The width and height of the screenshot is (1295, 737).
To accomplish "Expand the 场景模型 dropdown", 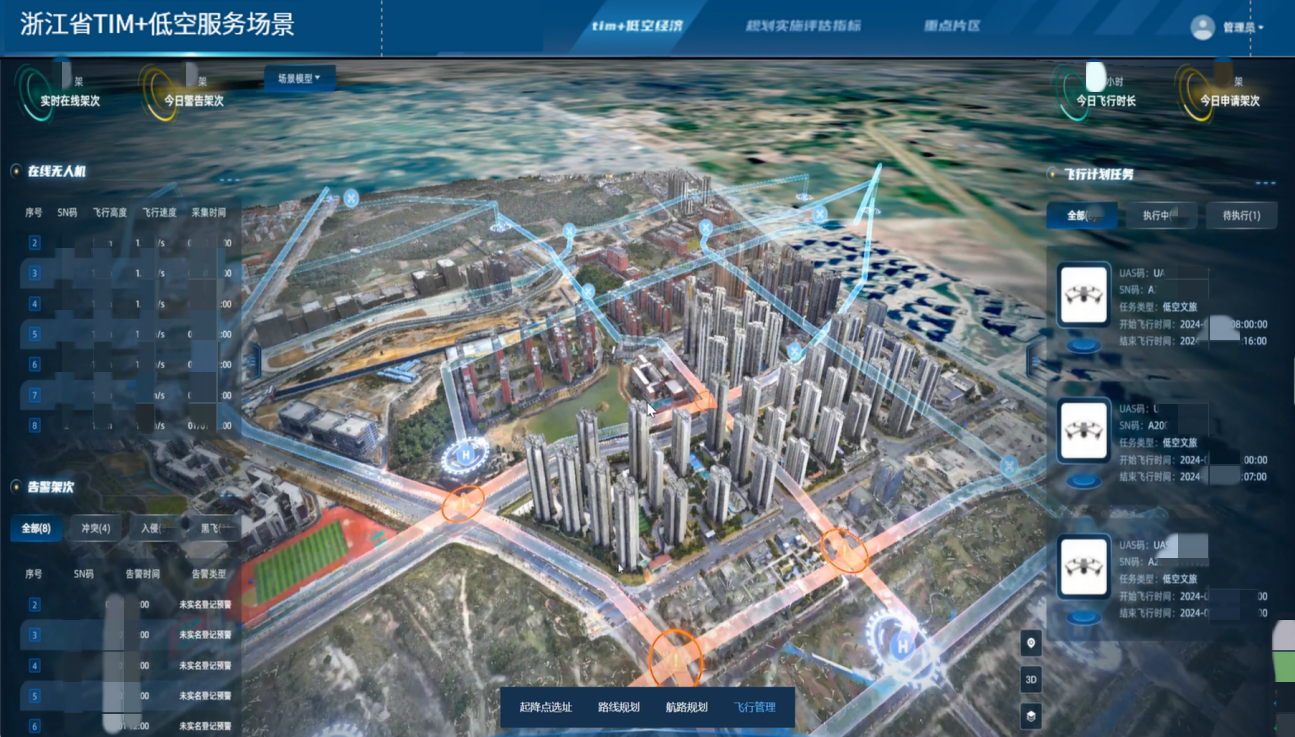I will point(299,78).
